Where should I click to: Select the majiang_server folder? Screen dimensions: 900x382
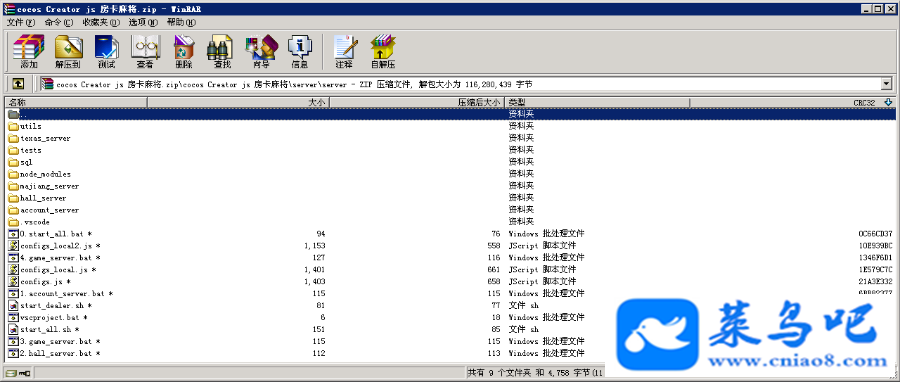tap(49, 186)
